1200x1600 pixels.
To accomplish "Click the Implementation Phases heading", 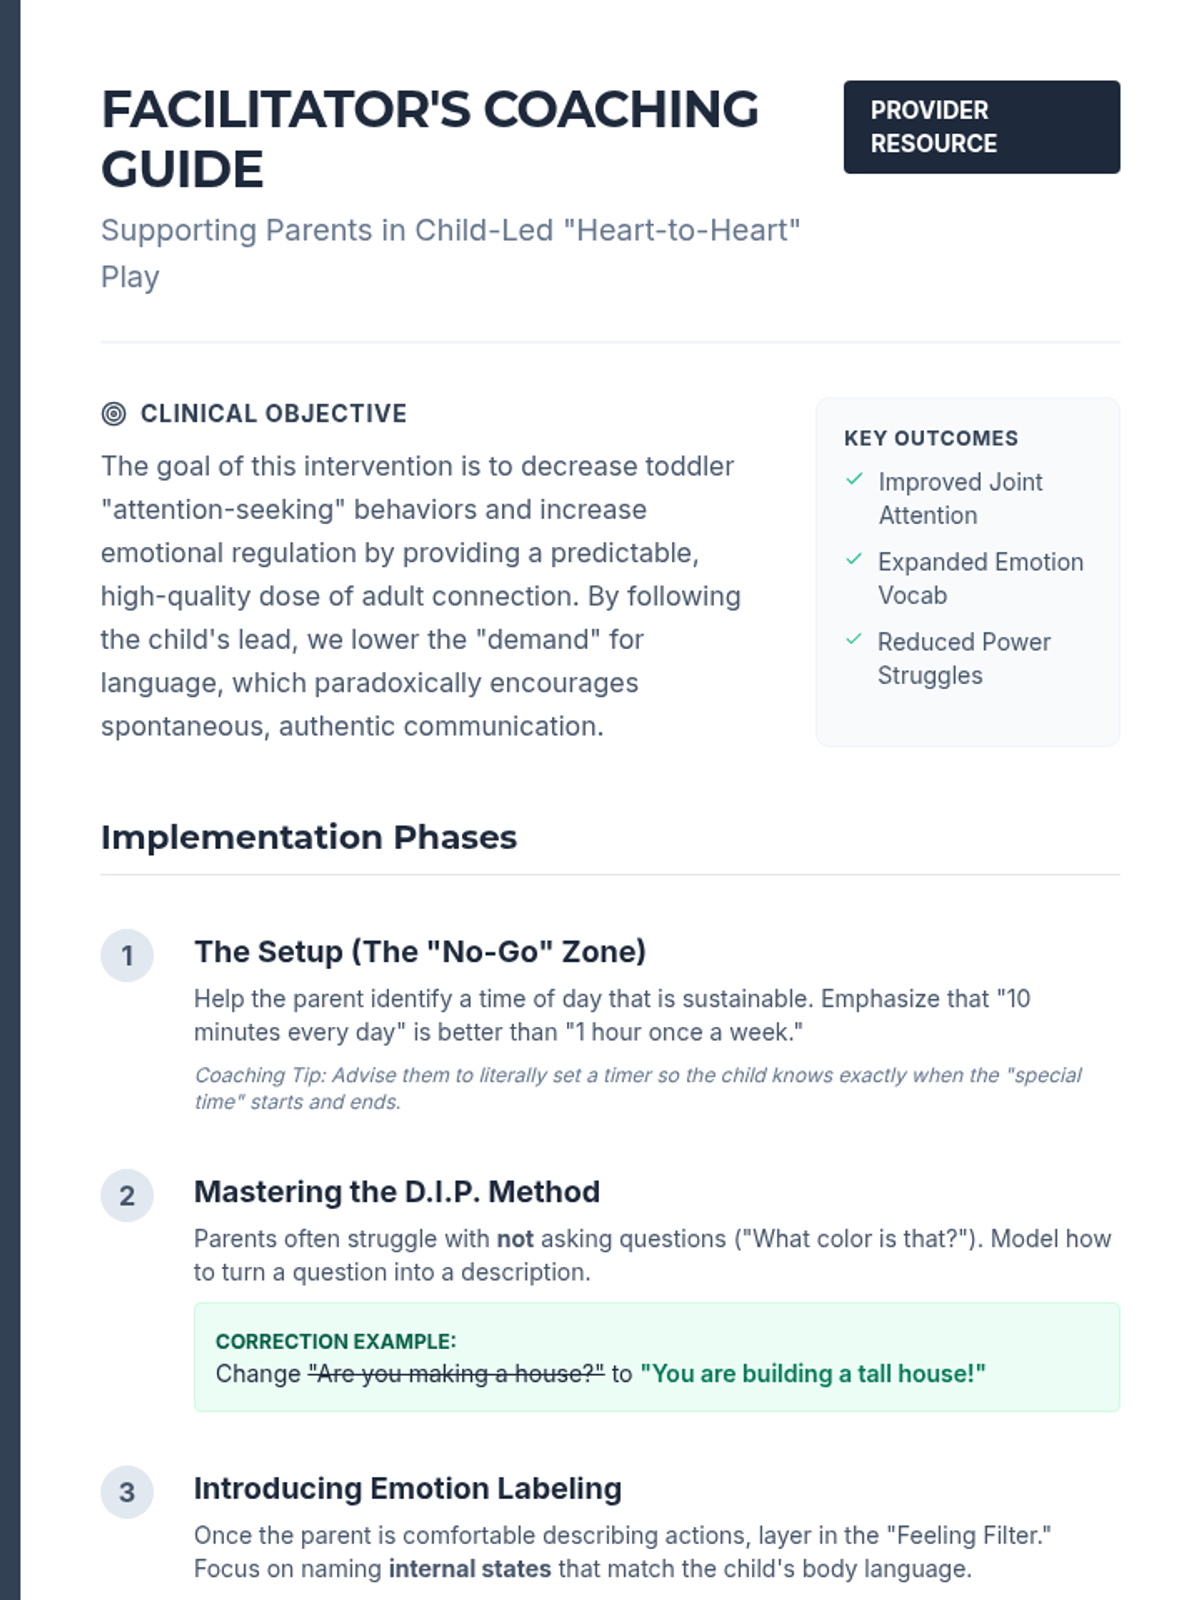I will 309,837.
